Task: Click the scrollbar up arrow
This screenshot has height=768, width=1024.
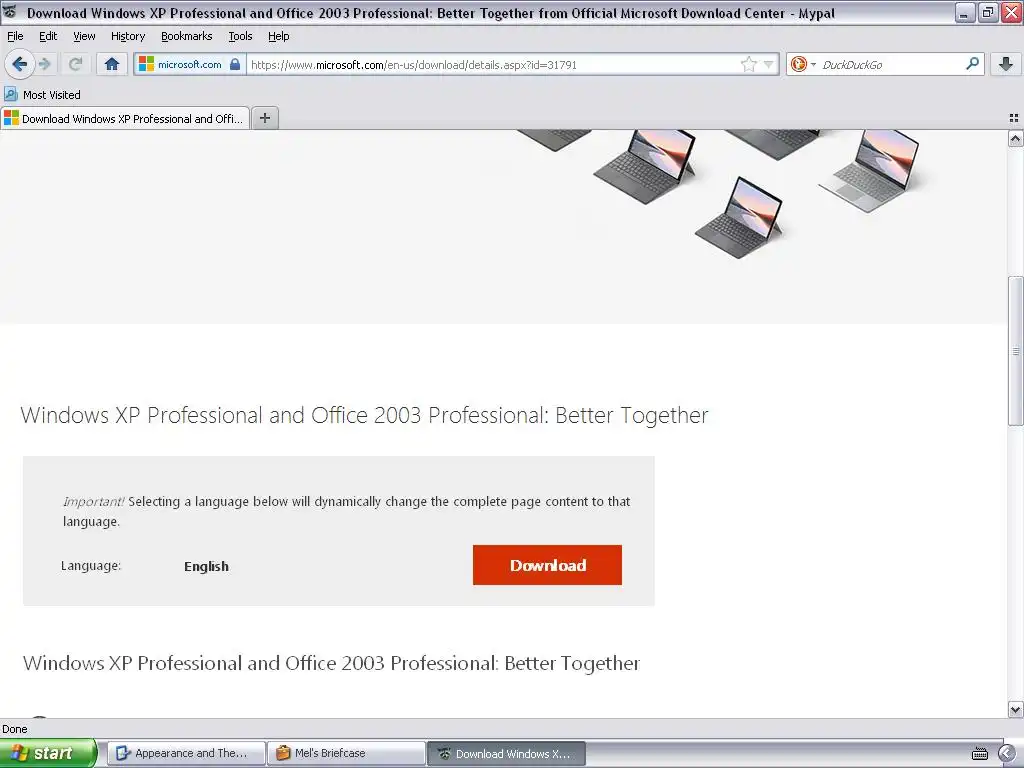Action: click(1015, 138)
